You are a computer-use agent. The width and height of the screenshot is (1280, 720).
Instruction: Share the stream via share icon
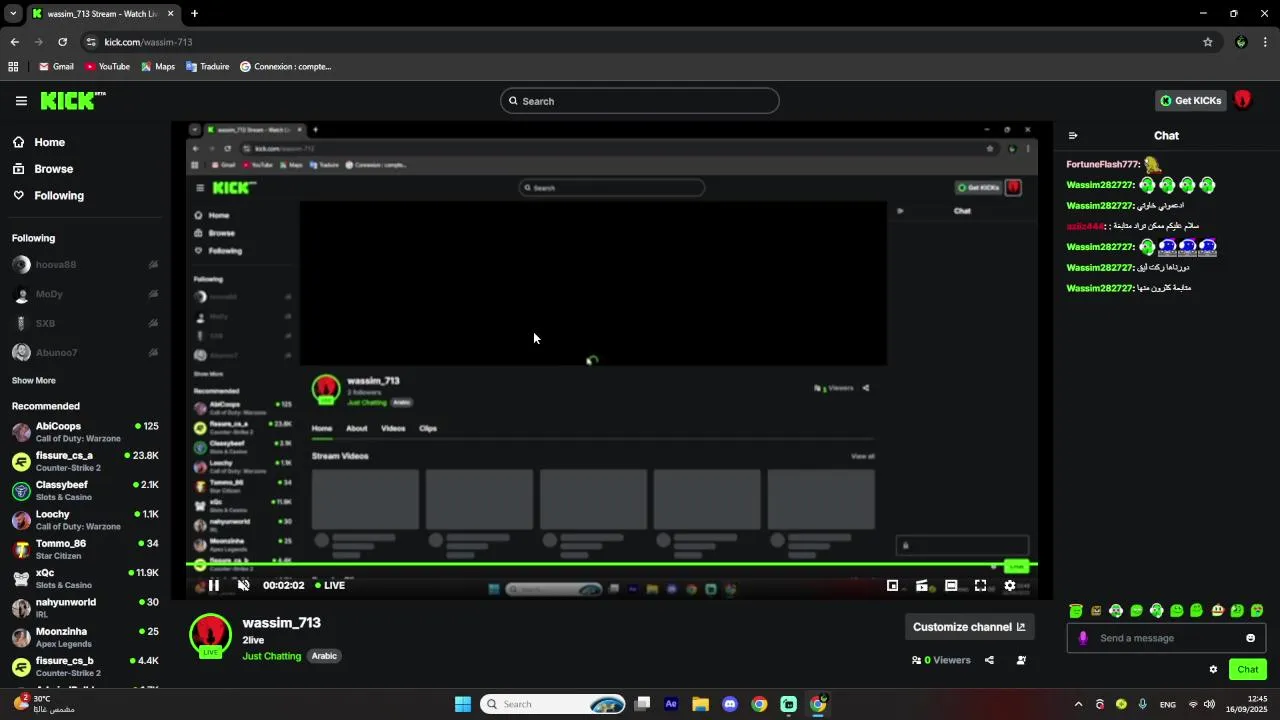(989, 660)
